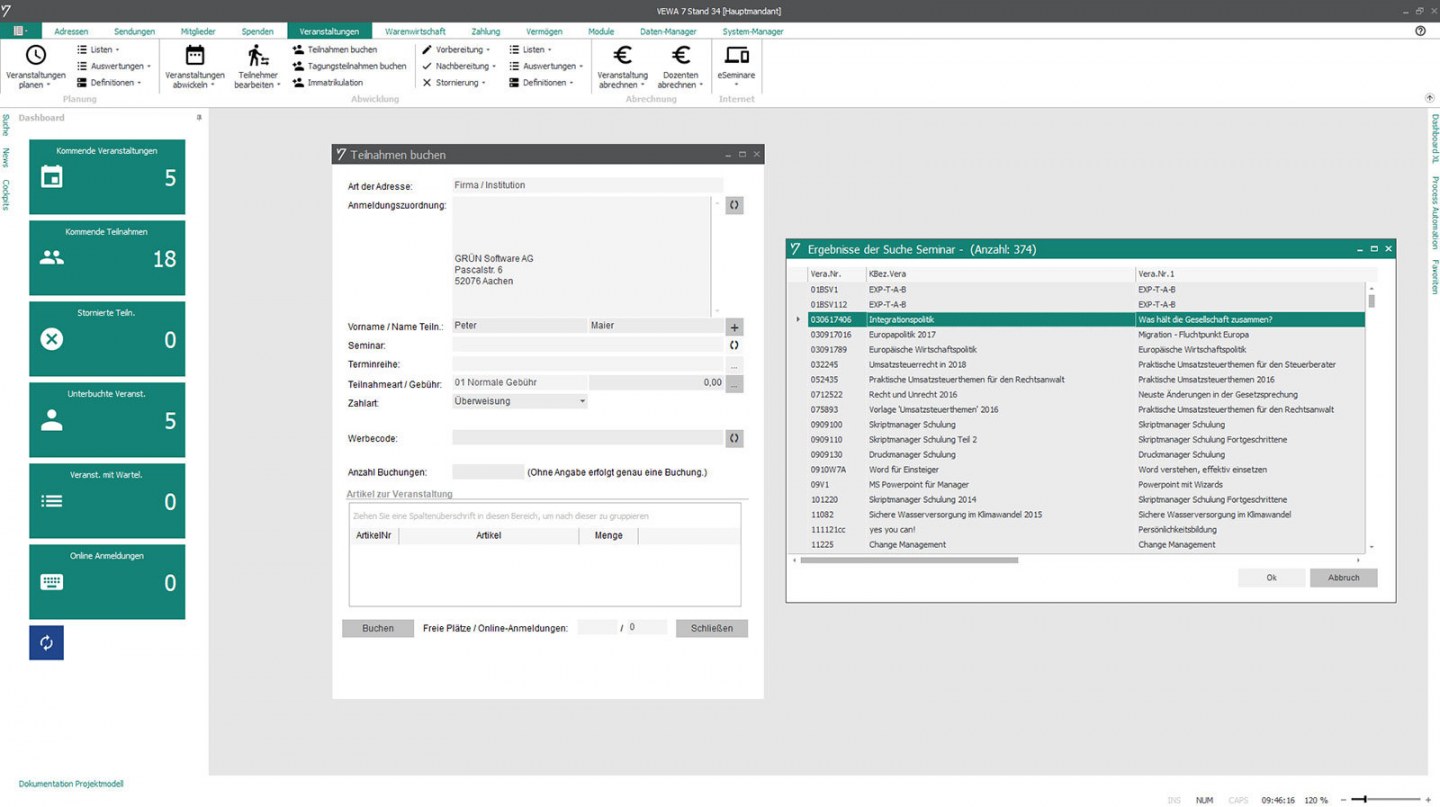Open the help question mark icon
The image size is (1440, 807).
point(1420,31)
